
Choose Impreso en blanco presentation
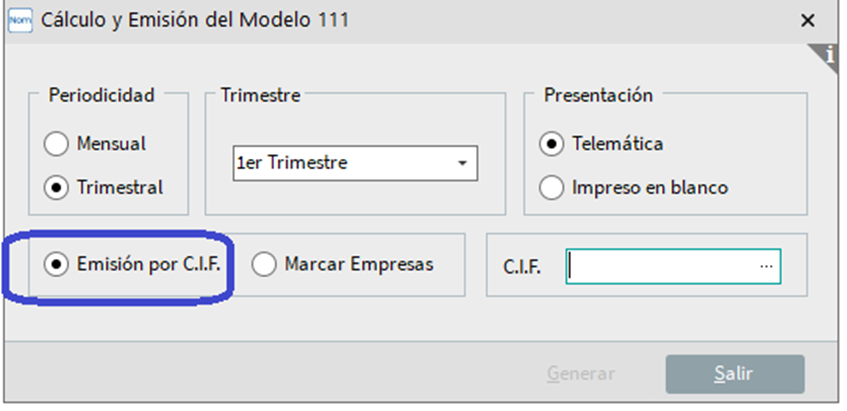(x=634, y=188)
